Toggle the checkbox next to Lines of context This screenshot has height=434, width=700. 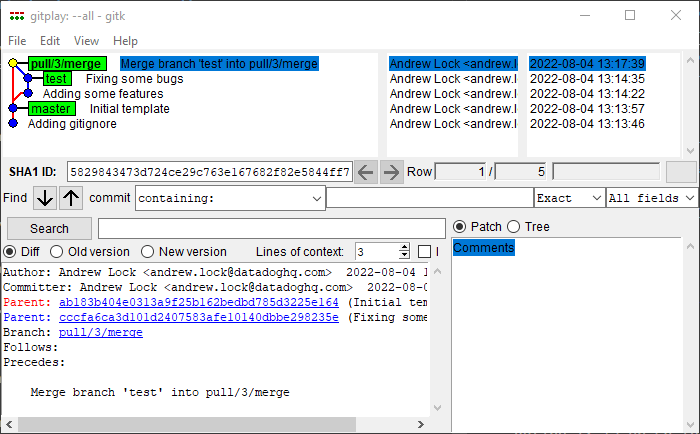click(425, 252)
